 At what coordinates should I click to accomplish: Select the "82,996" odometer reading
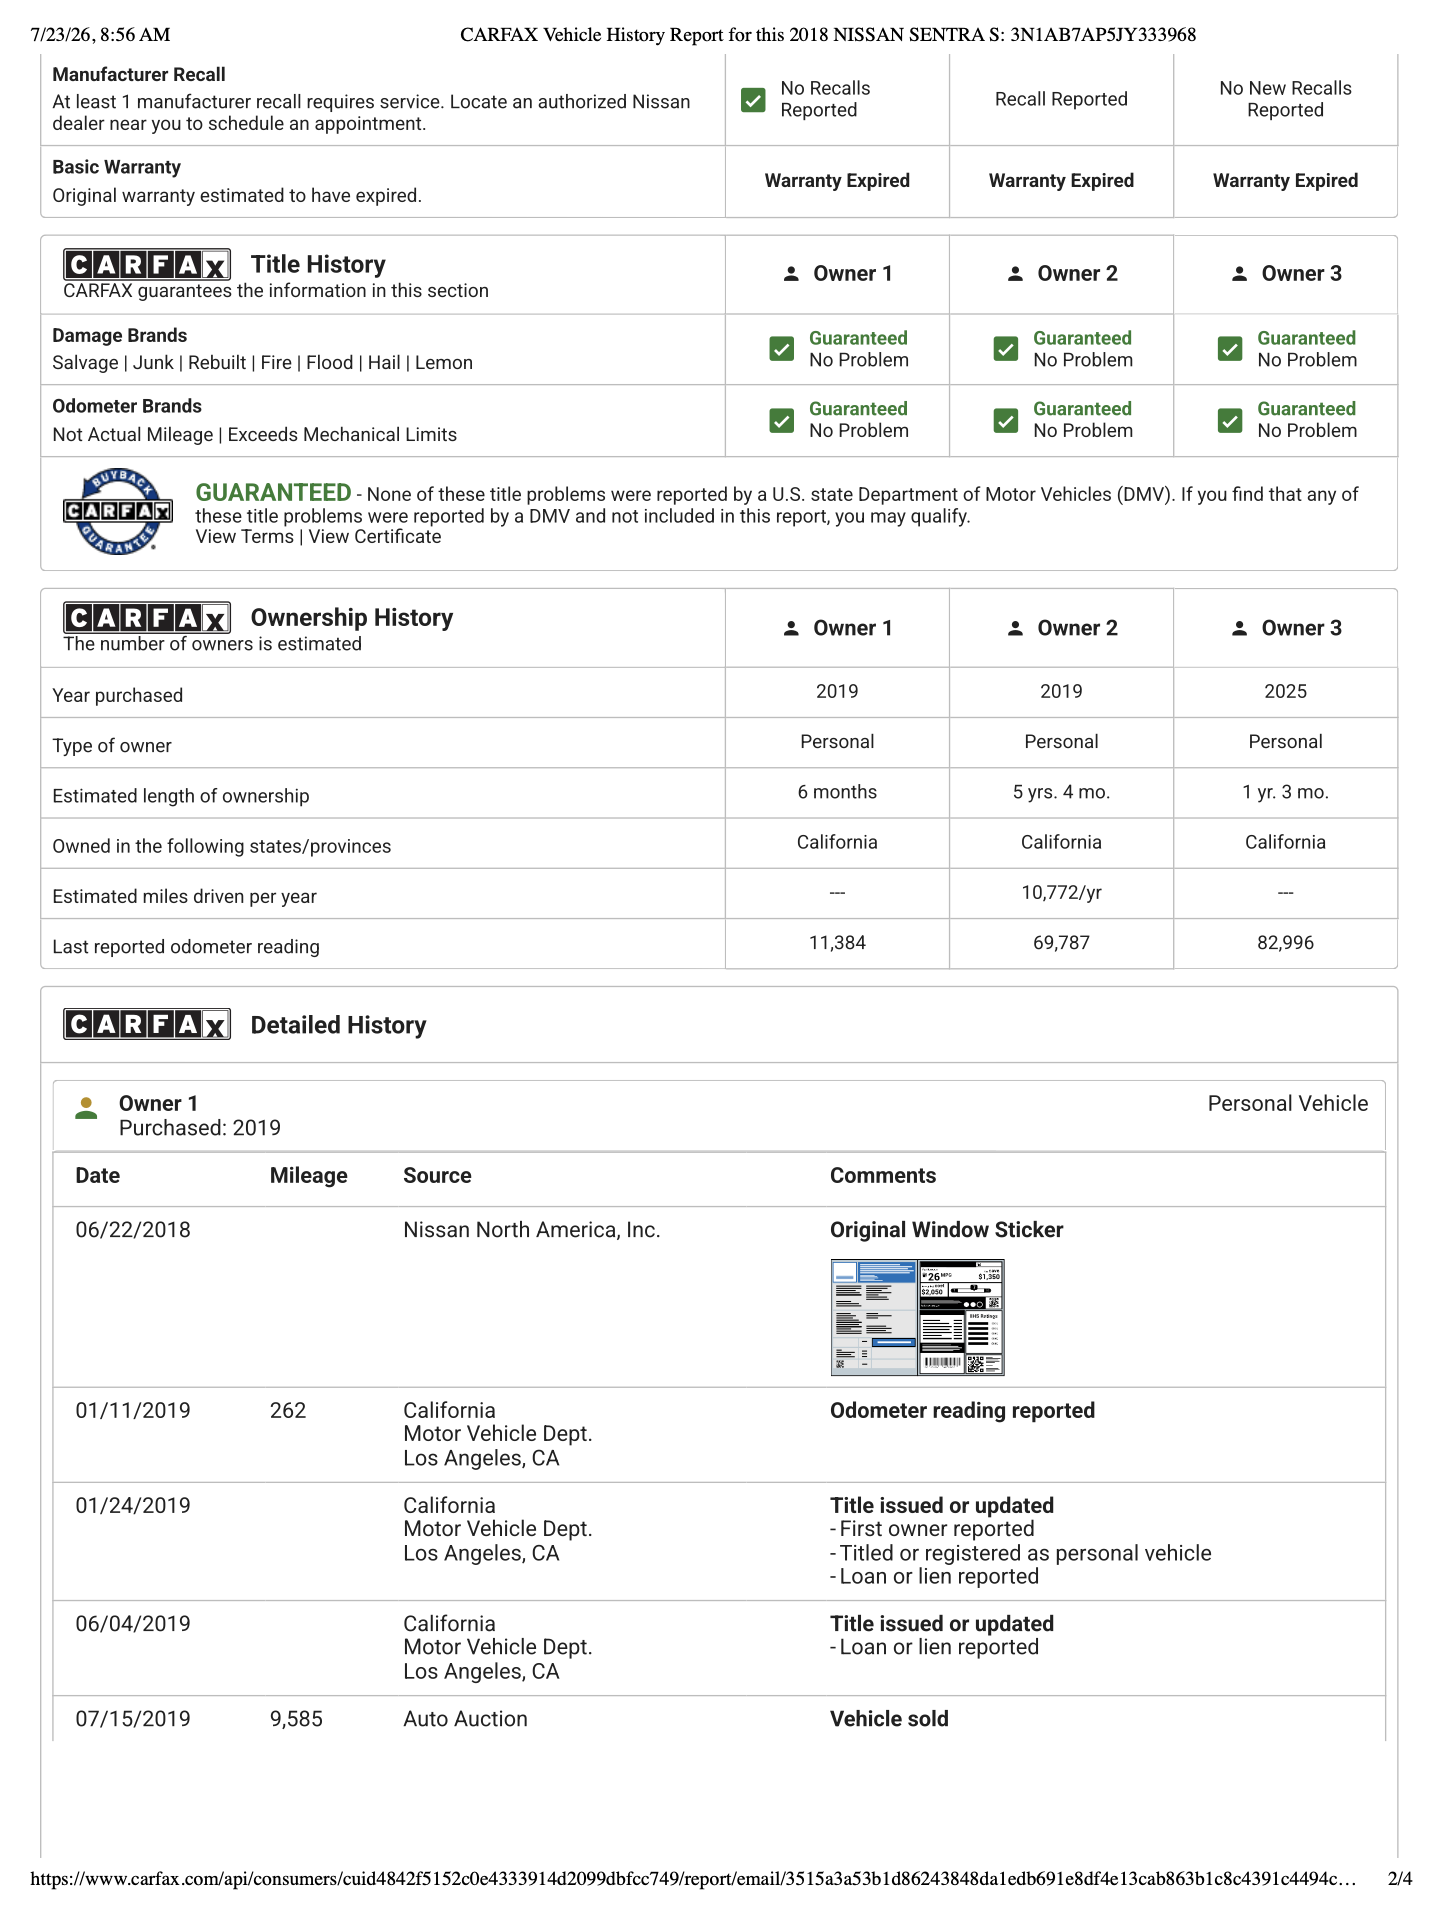point(1285,943)
